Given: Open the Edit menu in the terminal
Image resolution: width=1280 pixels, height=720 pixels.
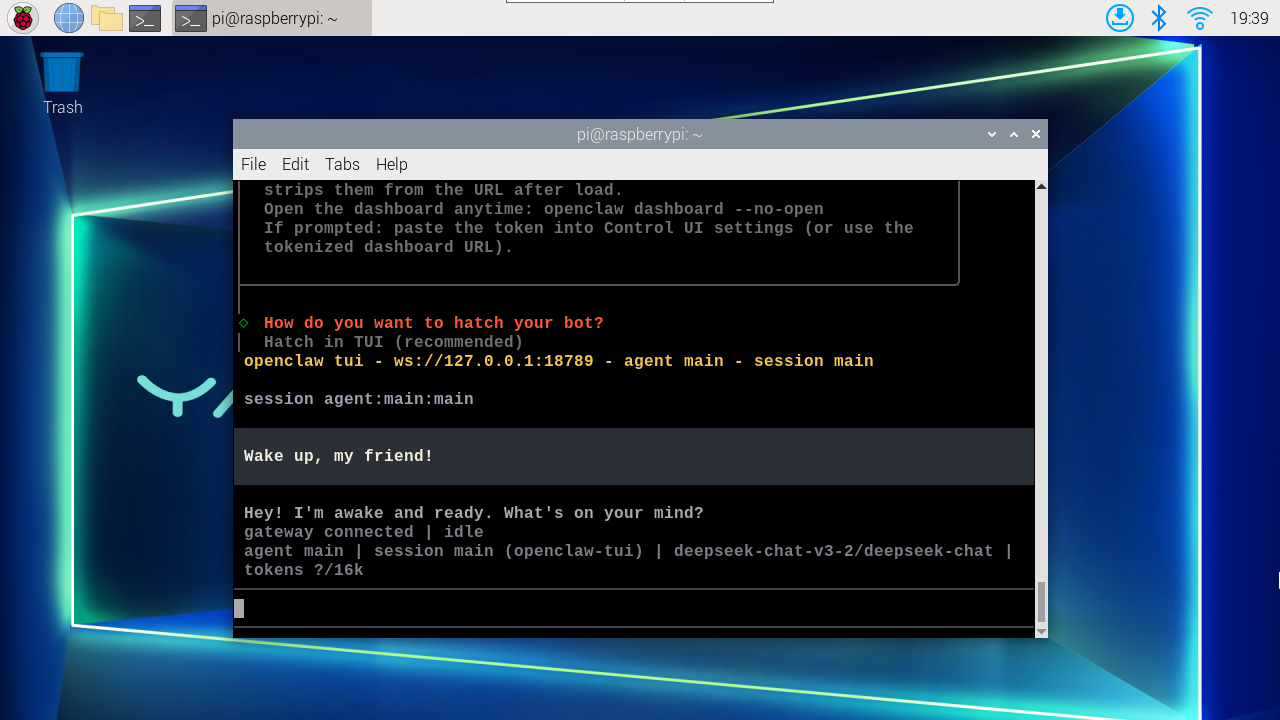Looking at the screenshot, I should click(295, 164).
